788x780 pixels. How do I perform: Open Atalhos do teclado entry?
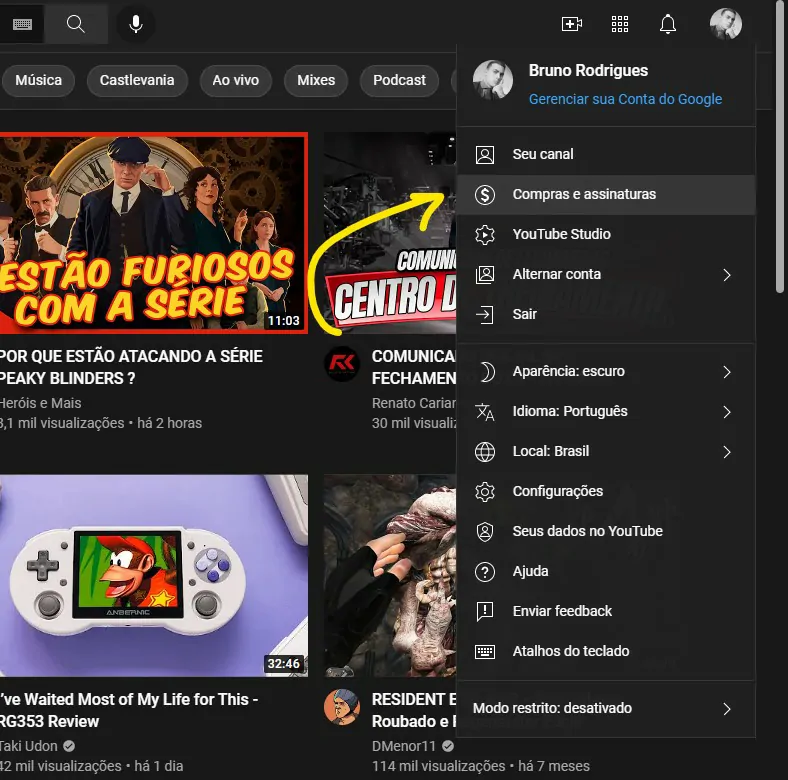(x=606, y=652)
